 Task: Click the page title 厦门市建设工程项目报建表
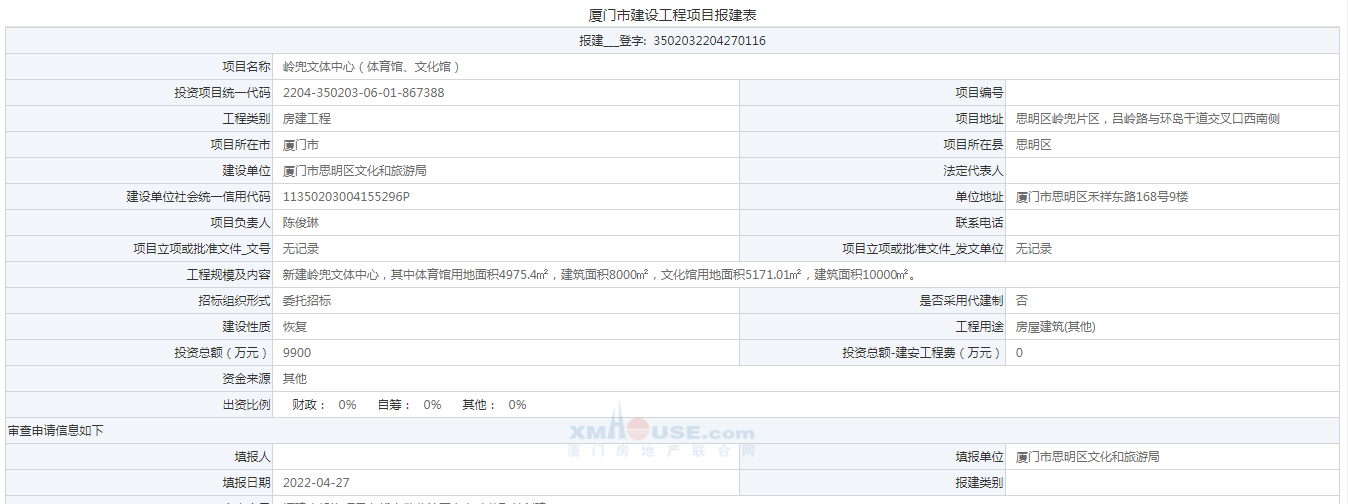672,15
